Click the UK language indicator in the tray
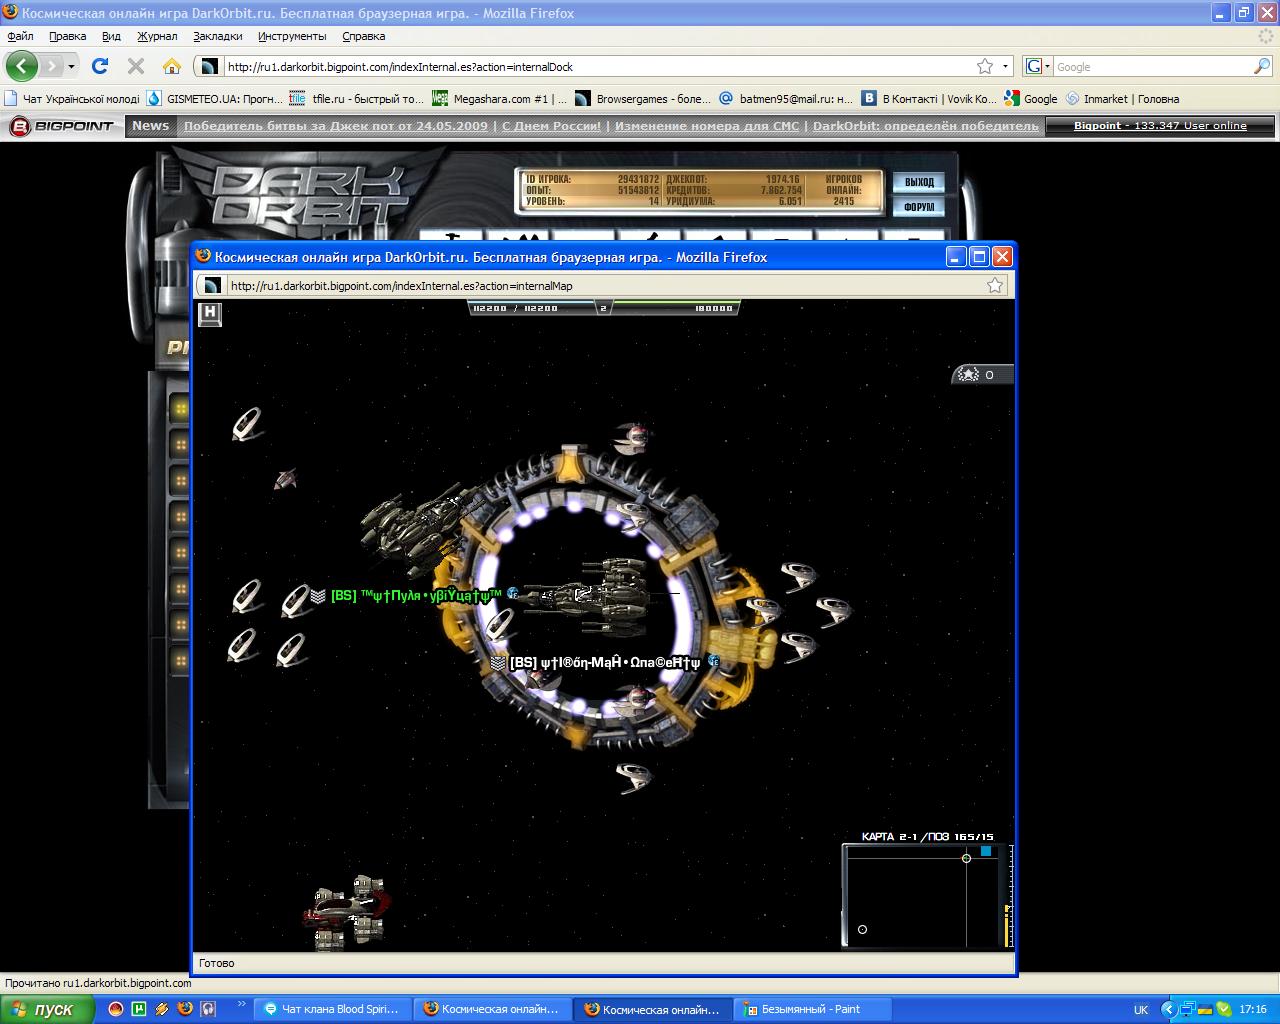The image size is (1280, 1024). pos(1141,1009)
